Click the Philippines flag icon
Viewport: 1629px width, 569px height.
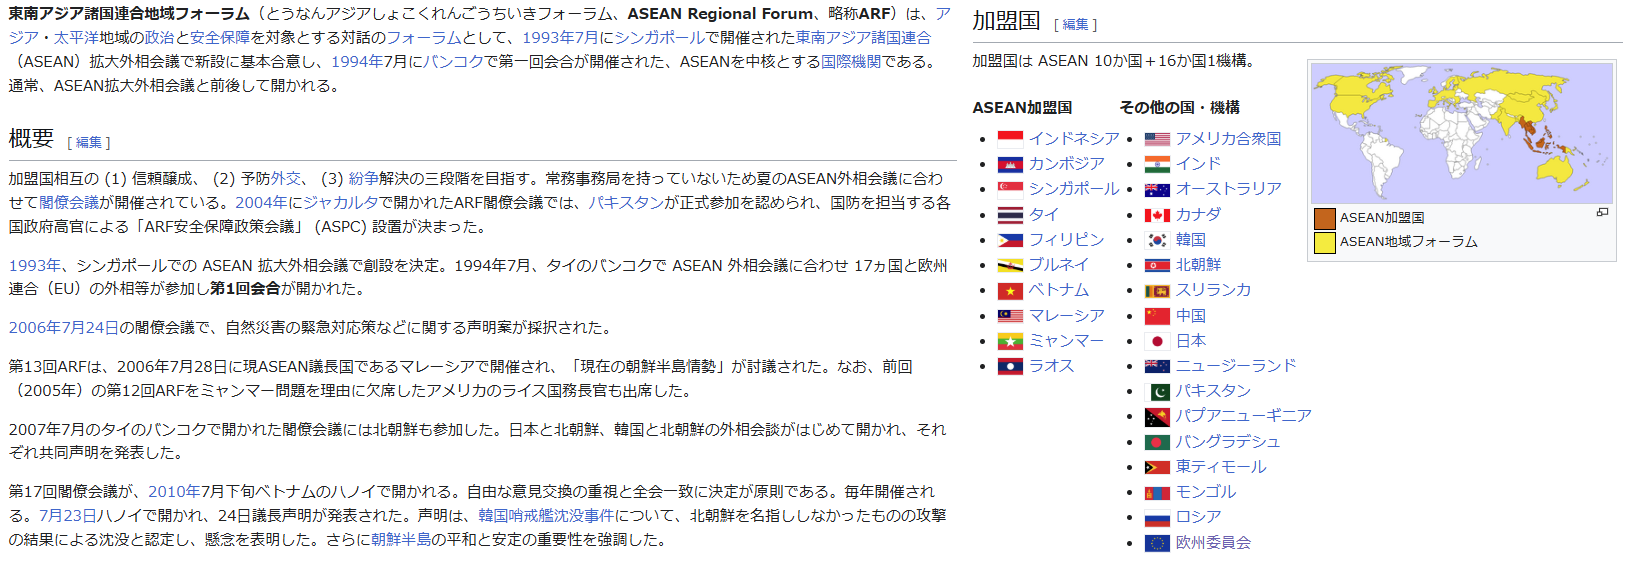pos(1010,240)
